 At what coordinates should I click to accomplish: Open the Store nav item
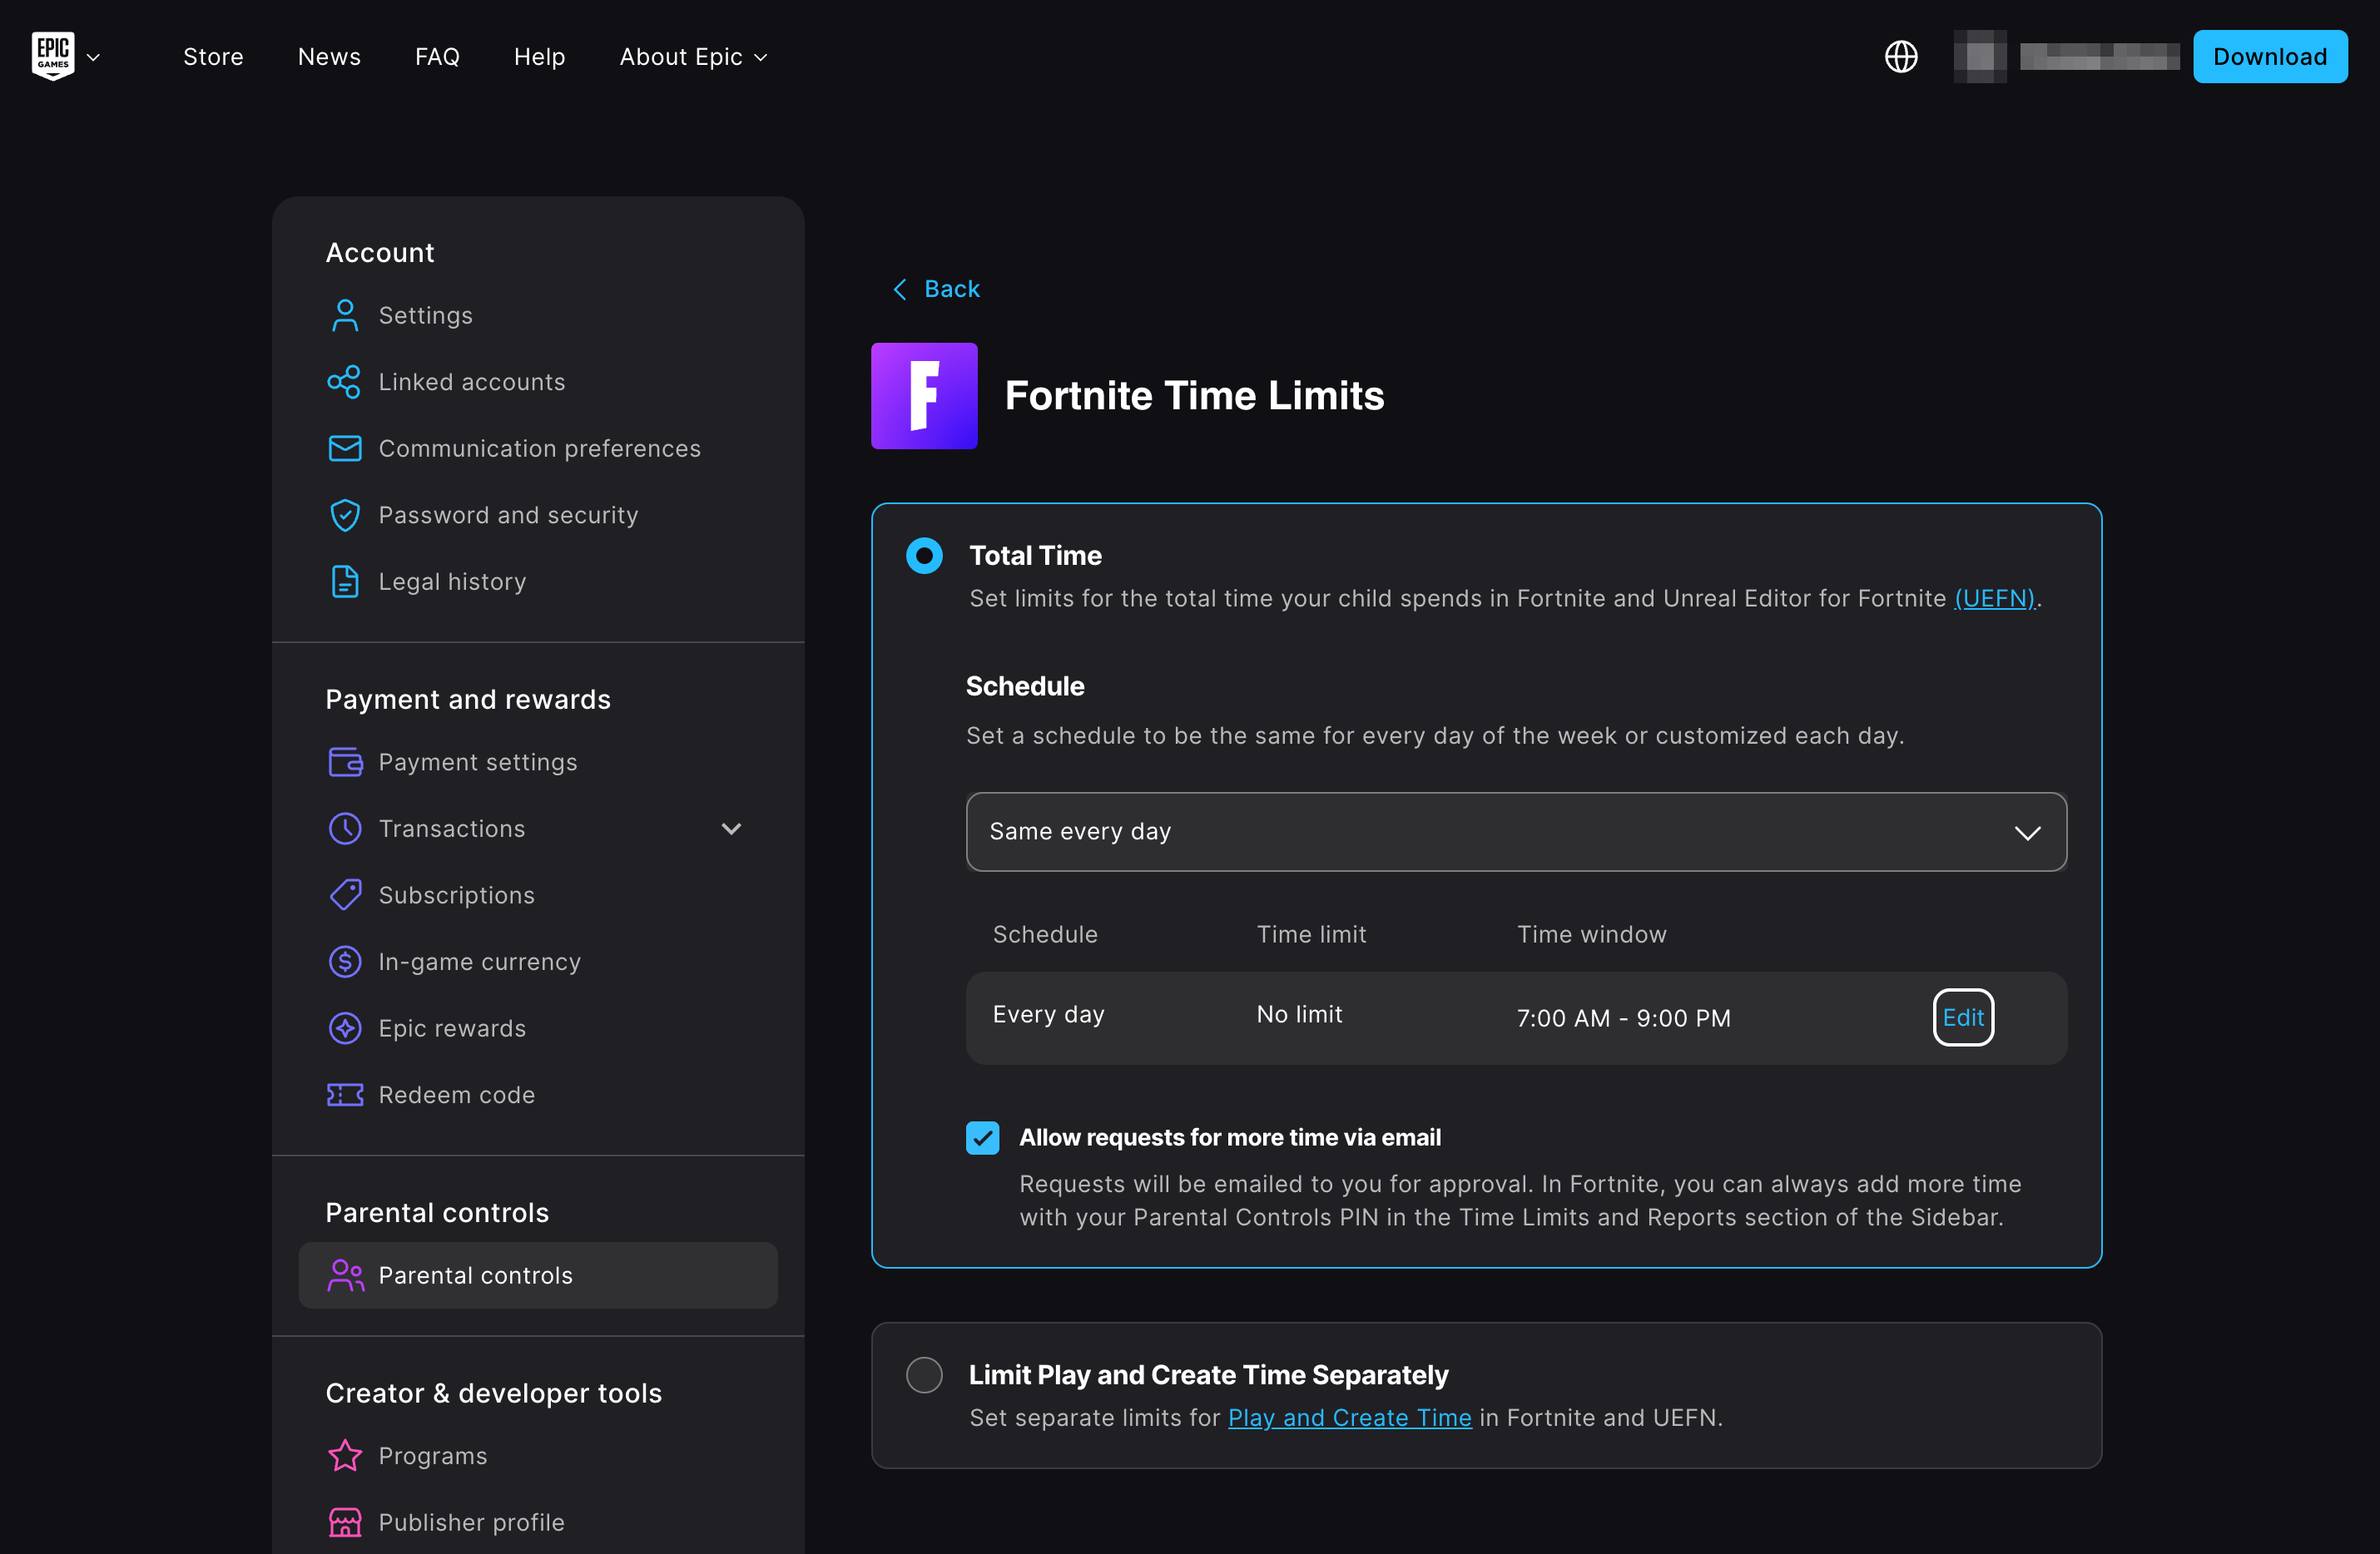213,57
